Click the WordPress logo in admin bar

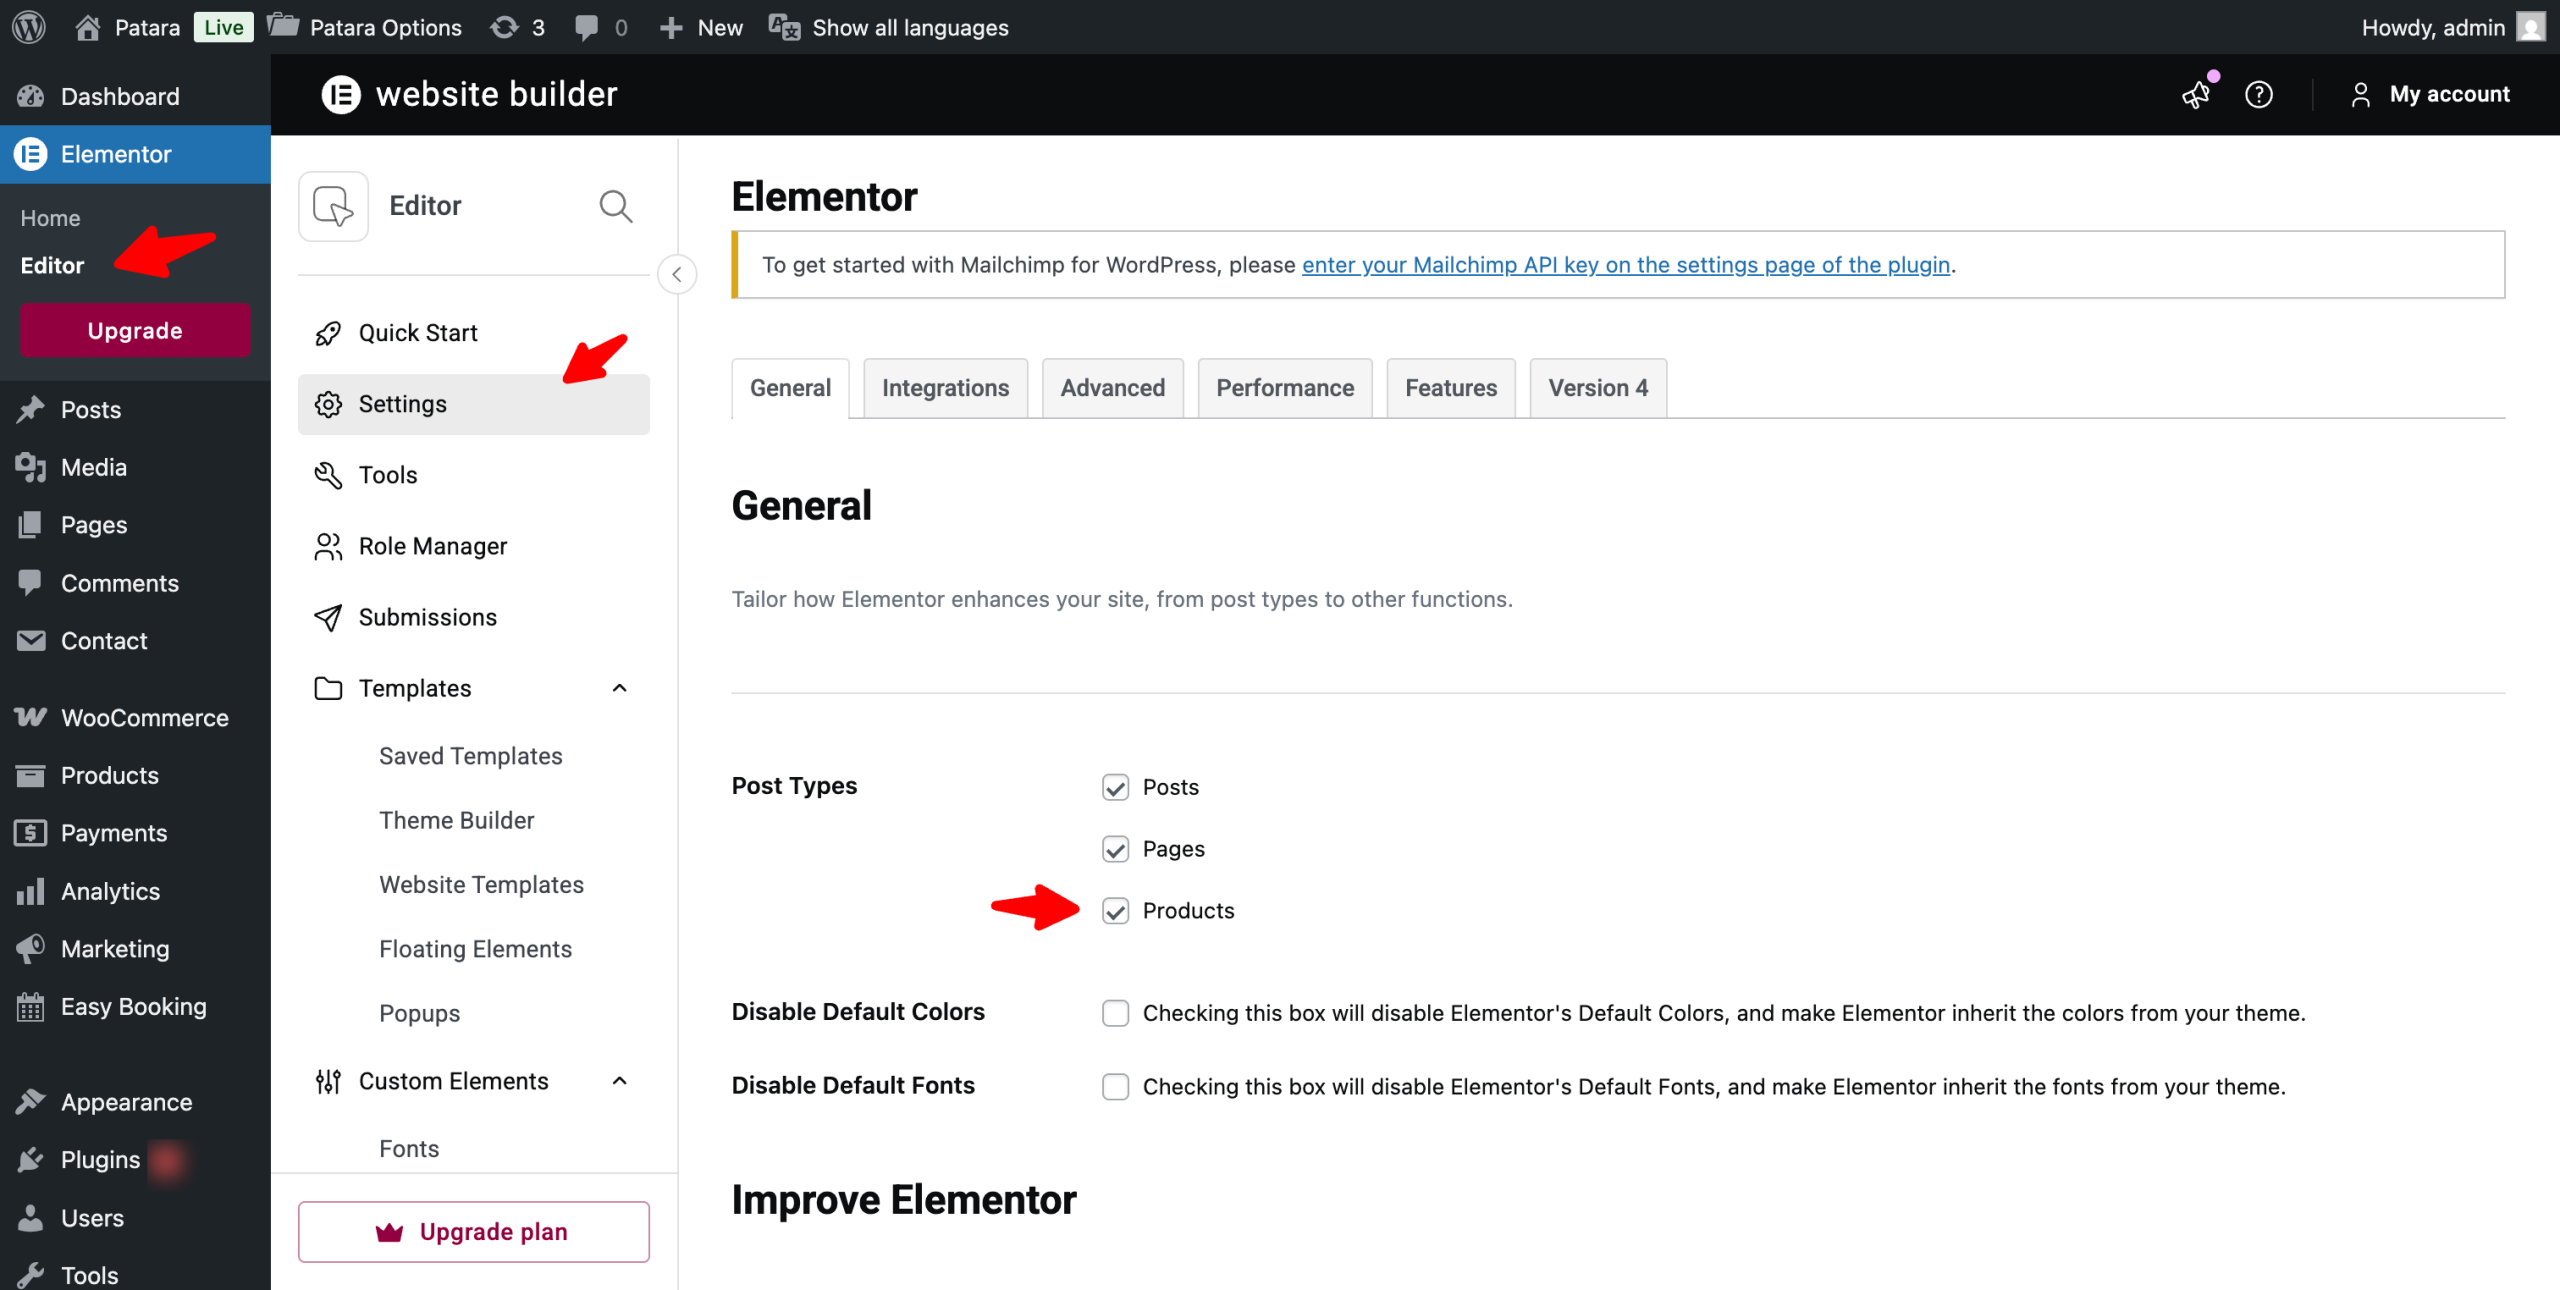pos(29,27)
